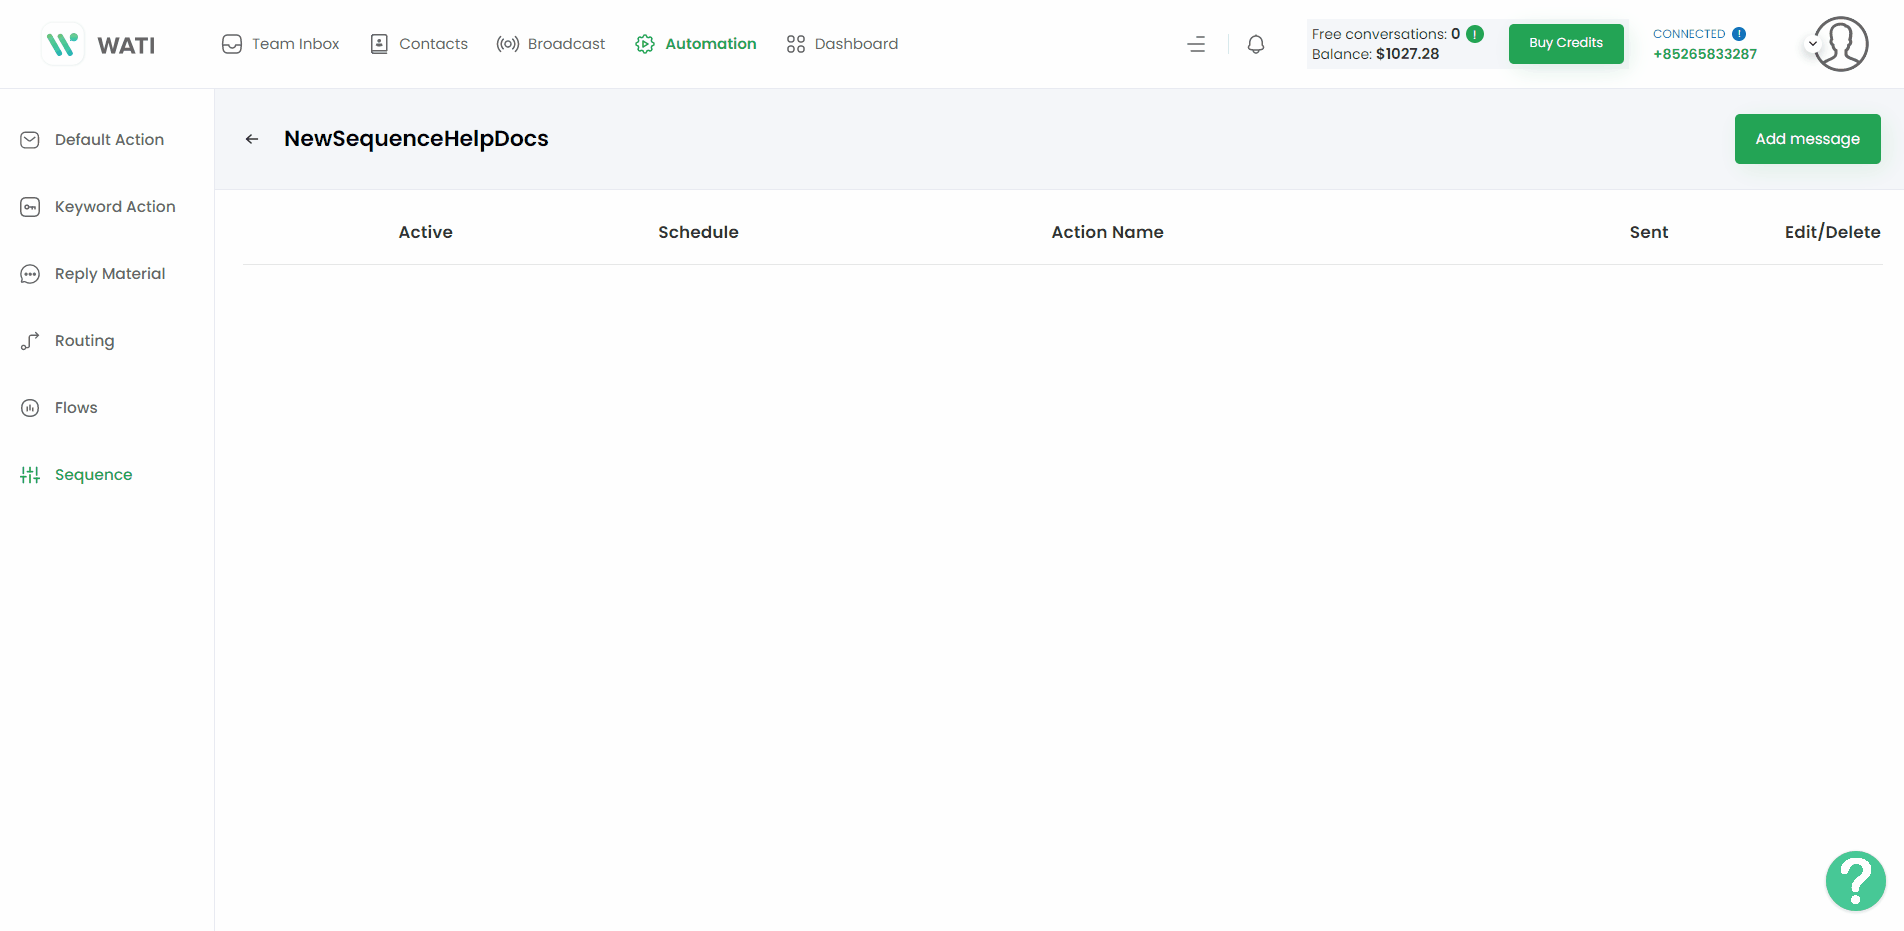1904x931 pixels.
Task: Click the WATI logo icon
Action: 63,44
